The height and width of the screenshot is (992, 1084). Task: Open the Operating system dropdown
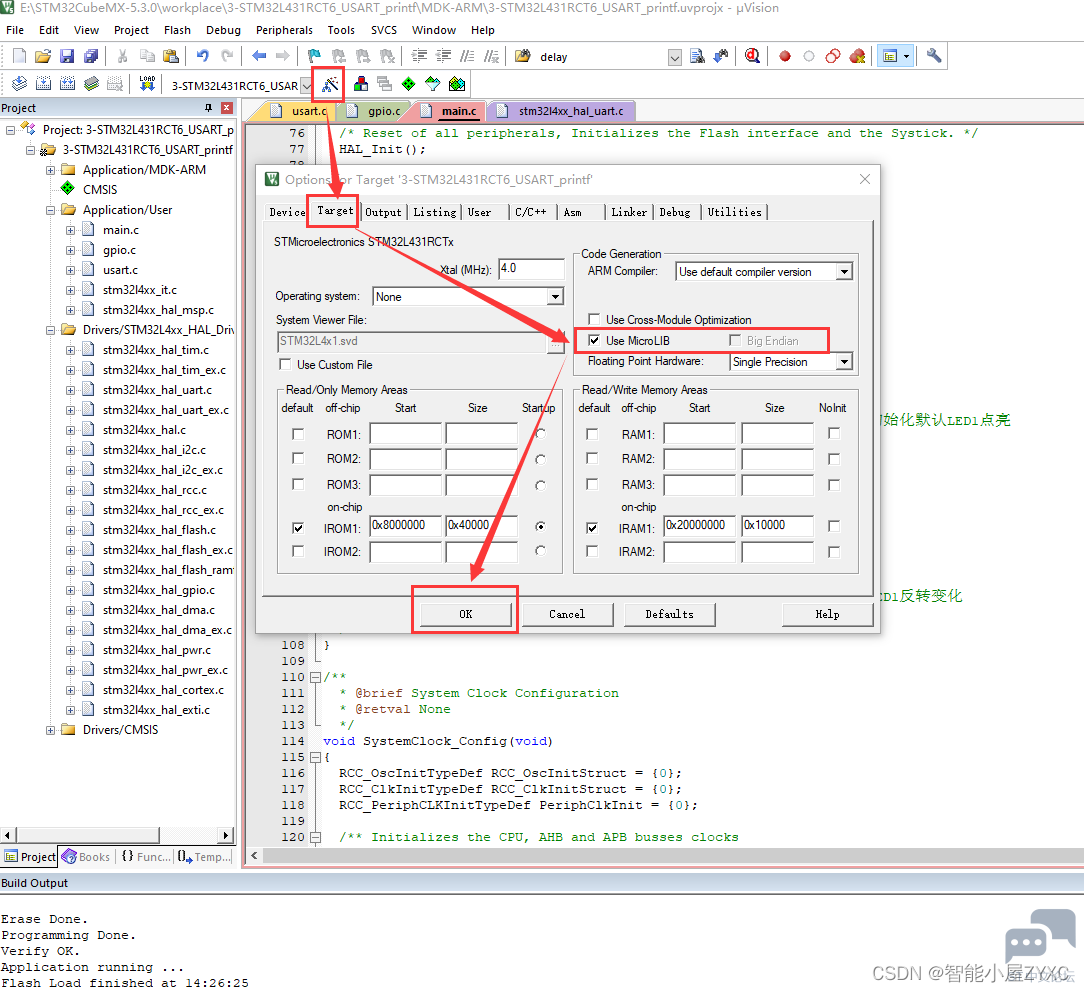[555, 297]
